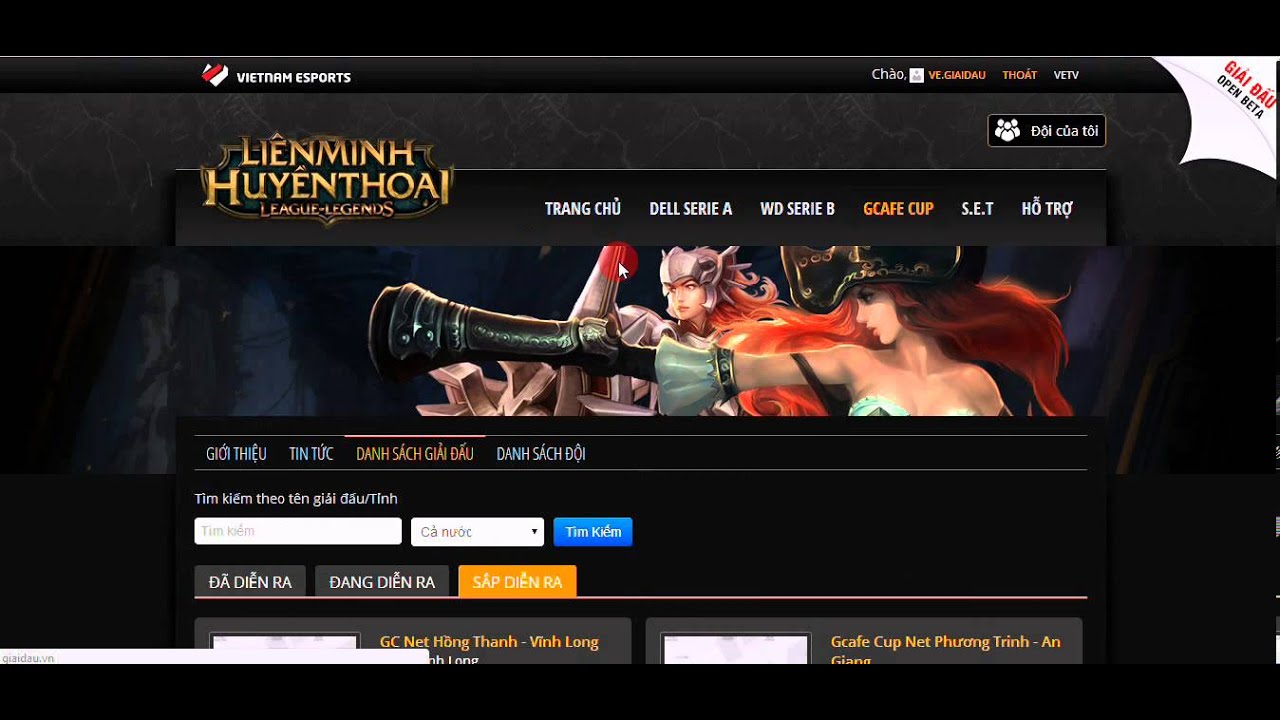This screenshot has height=720, width=1280.
Task: Log out using the THOÁT link
Action: (1020, 75)
